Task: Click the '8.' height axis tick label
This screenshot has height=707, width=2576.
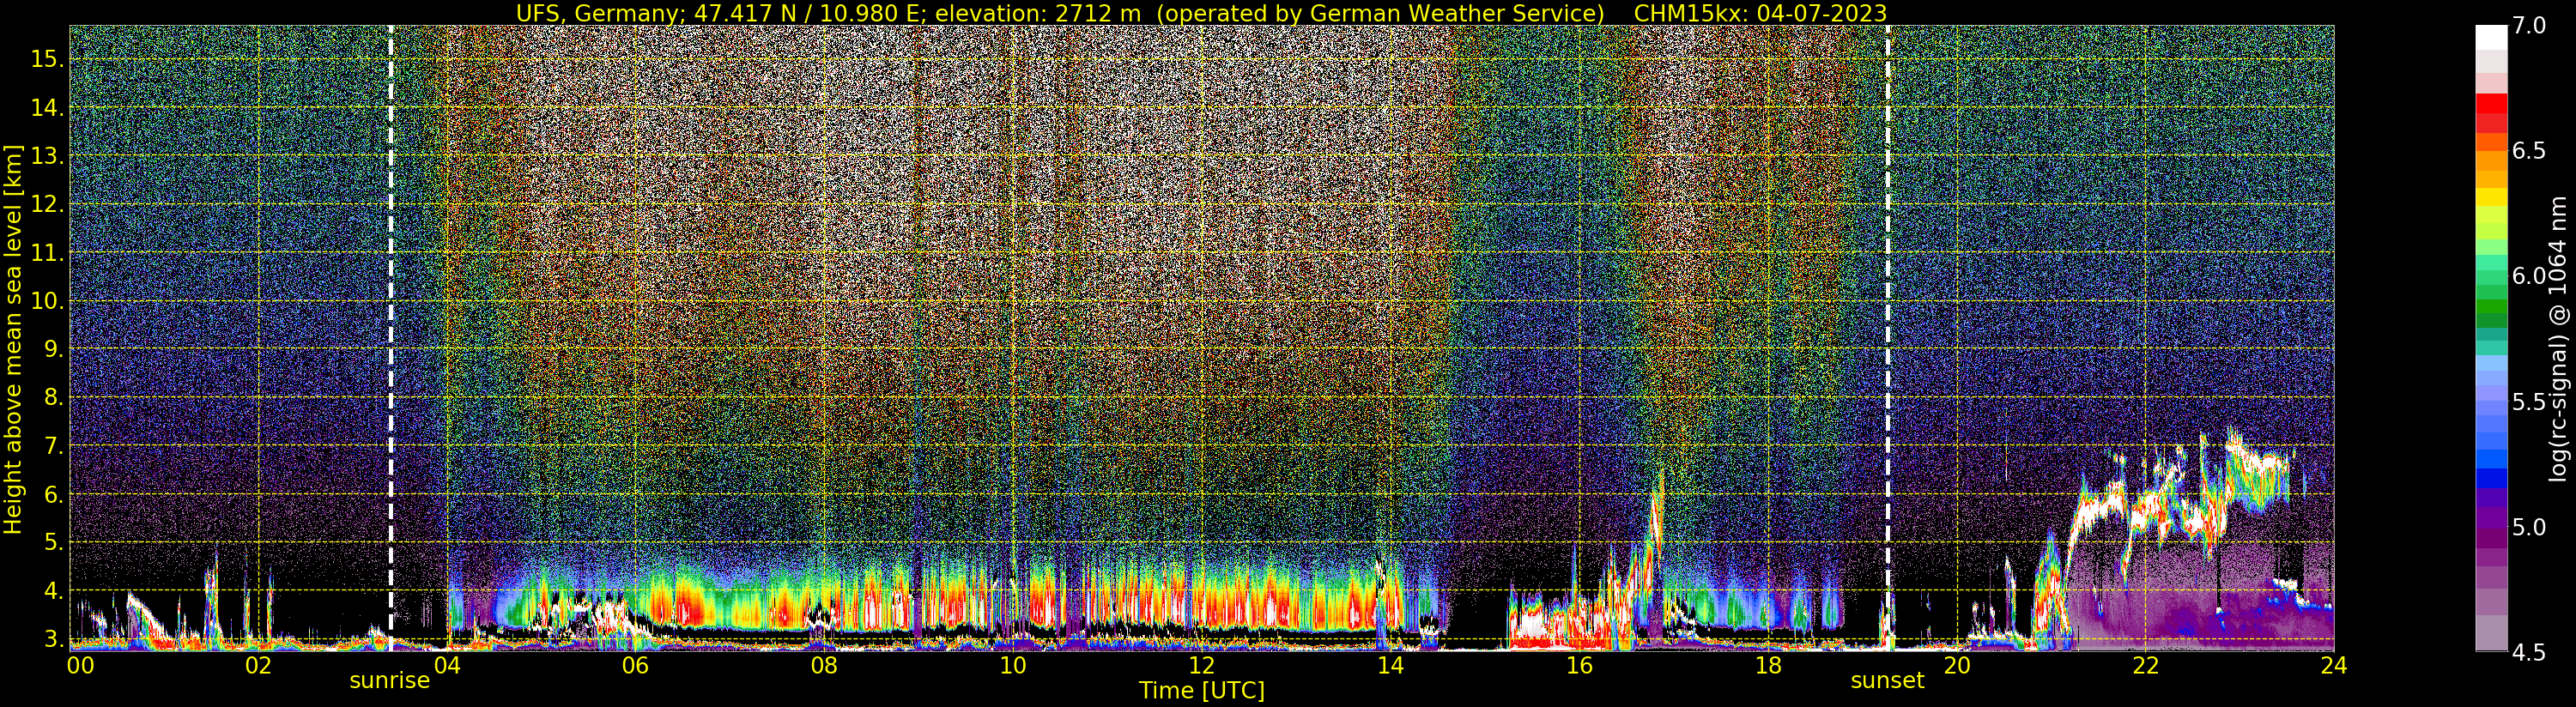Action: (x=54, y=398)
